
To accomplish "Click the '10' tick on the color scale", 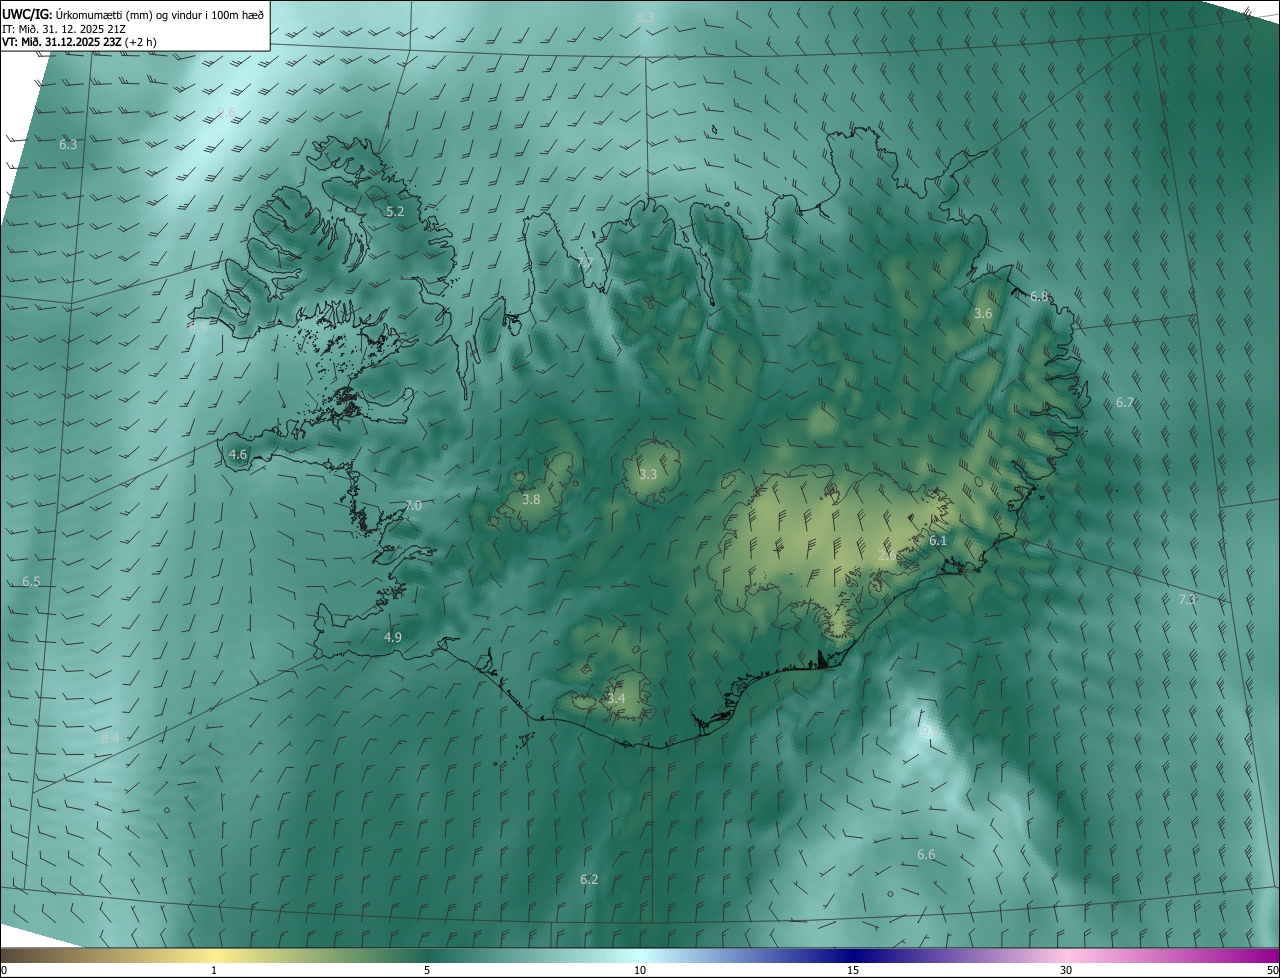I will click(640, 970).
